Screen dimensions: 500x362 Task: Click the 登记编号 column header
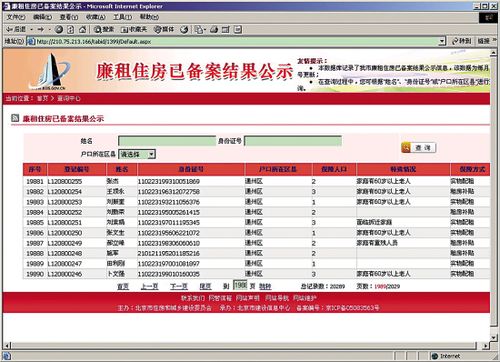[77, 169]
